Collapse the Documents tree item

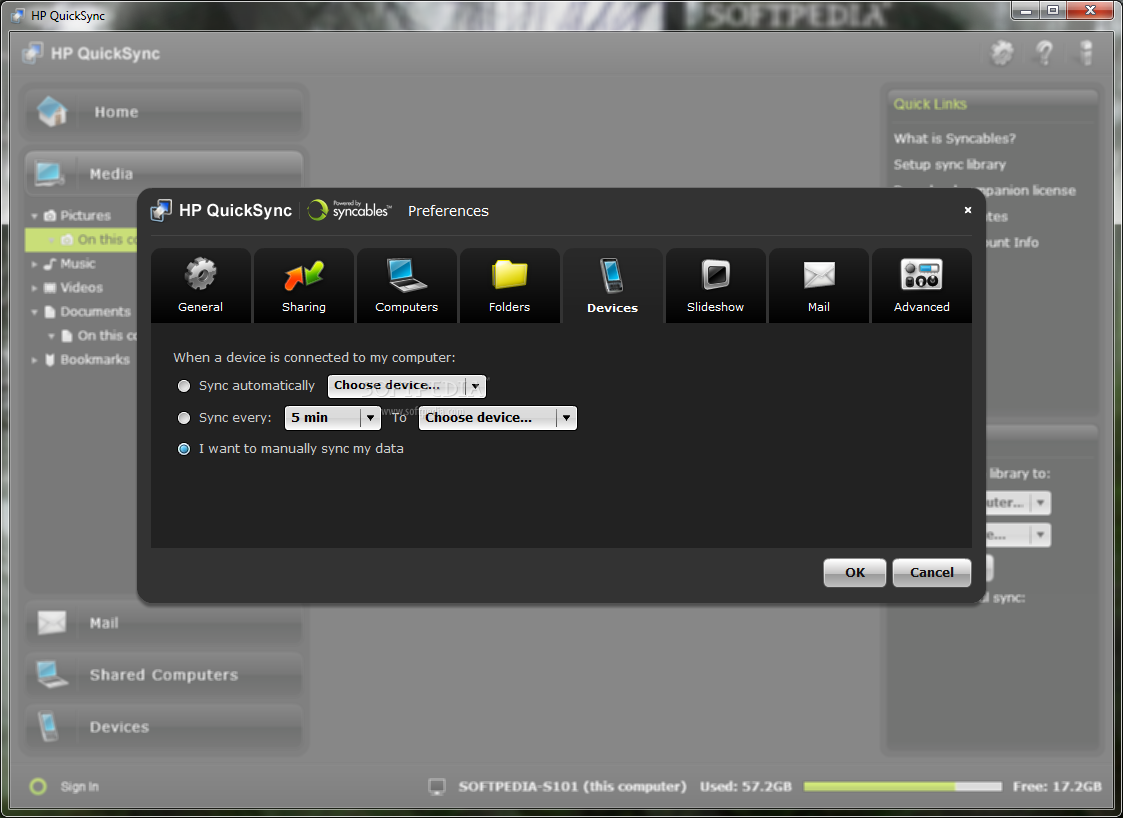[x=34, y=312]
